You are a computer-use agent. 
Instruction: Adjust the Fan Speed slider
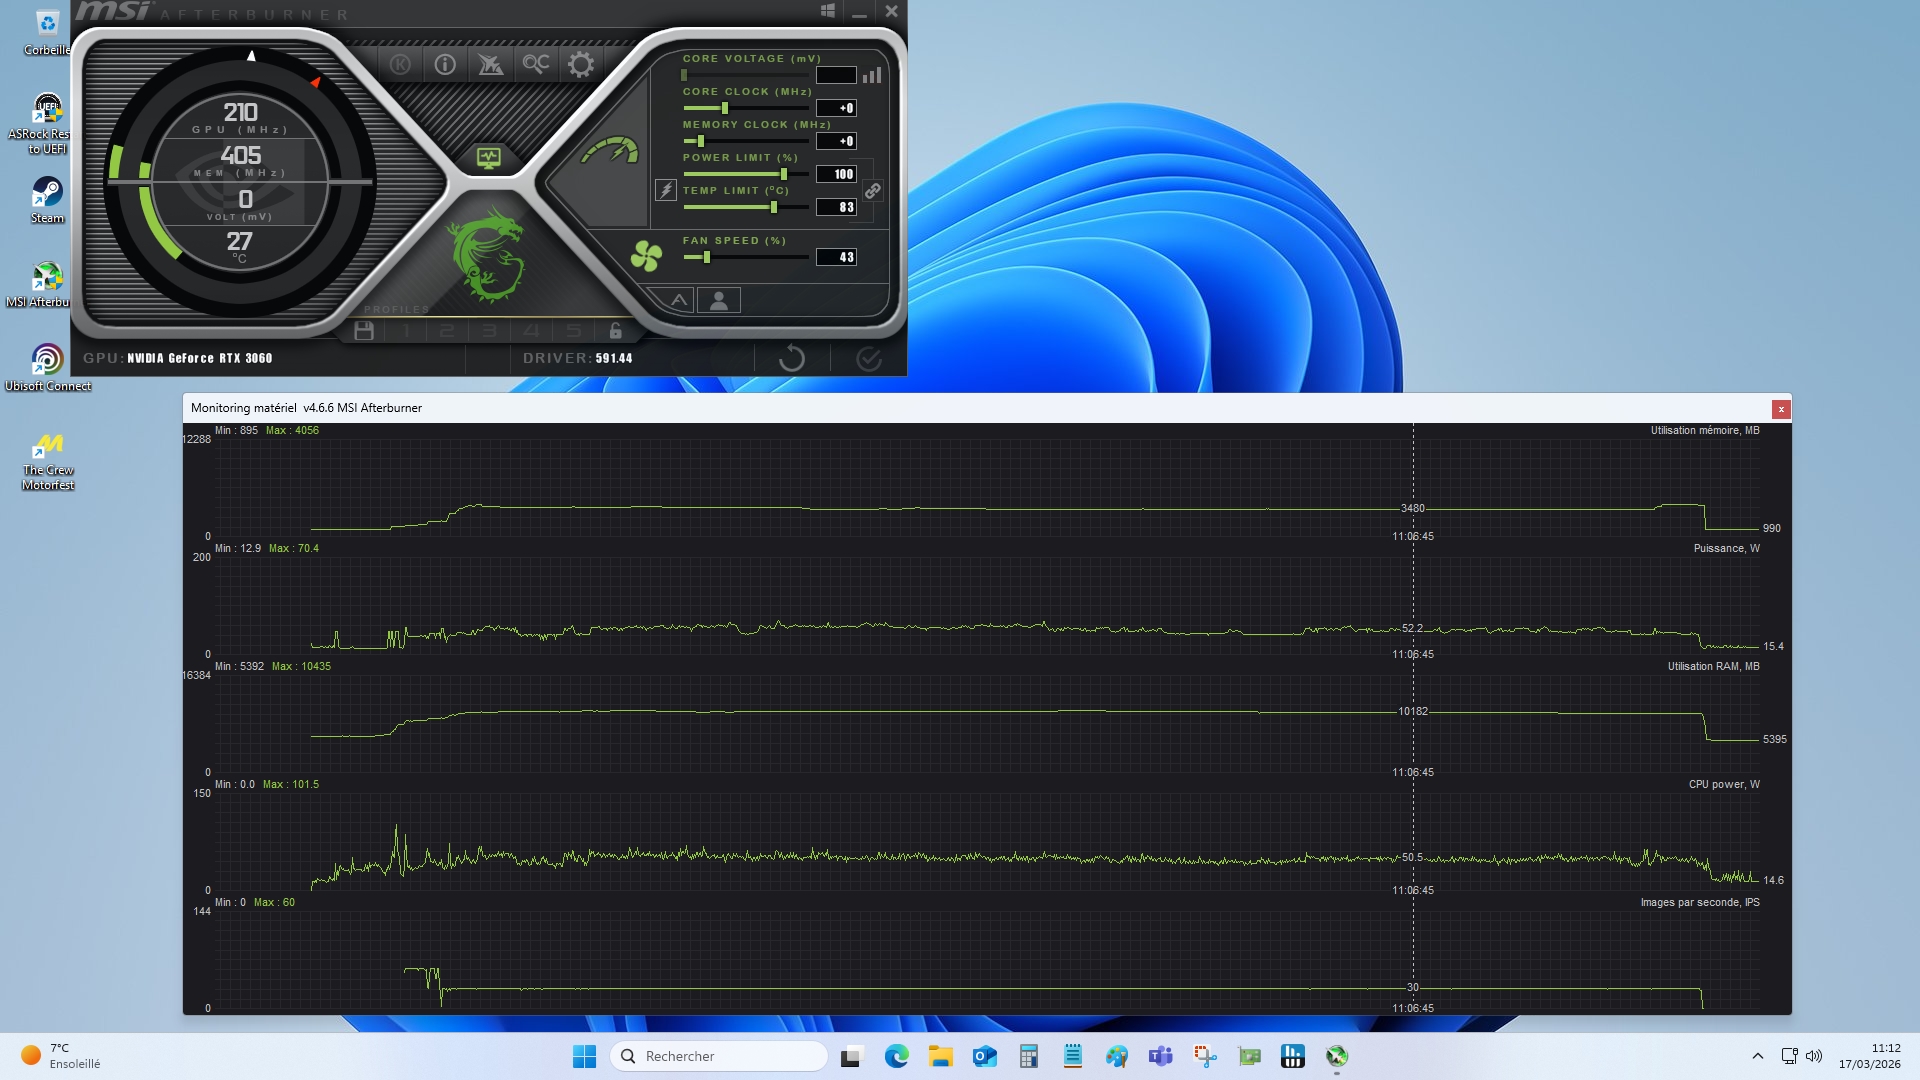707,257
